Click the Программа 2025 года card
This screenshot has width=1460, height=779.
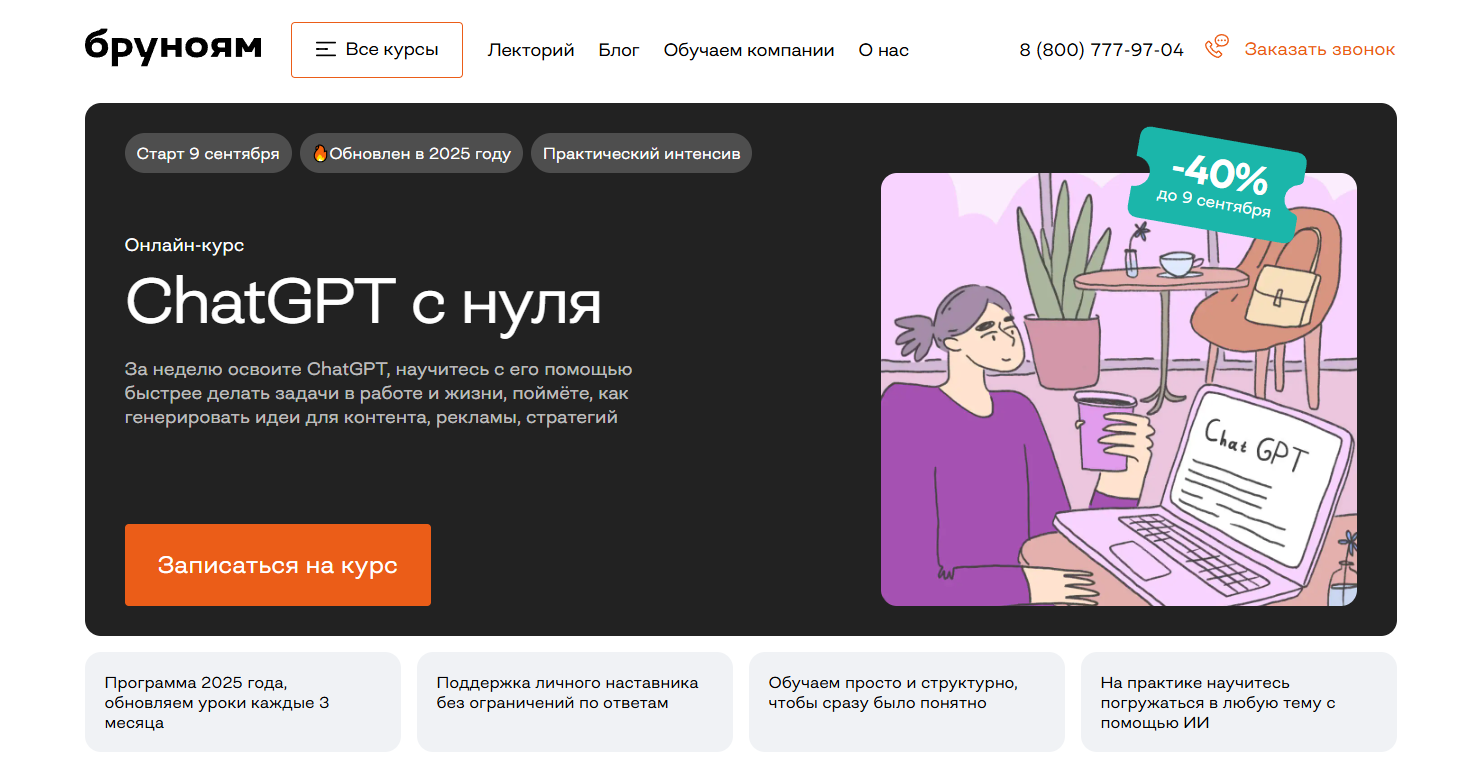243,702
